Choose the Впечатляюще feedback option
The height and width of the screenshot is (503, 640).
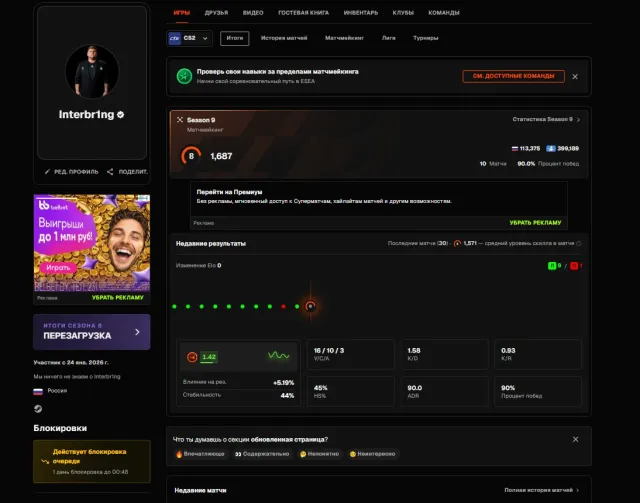point(200,454)
